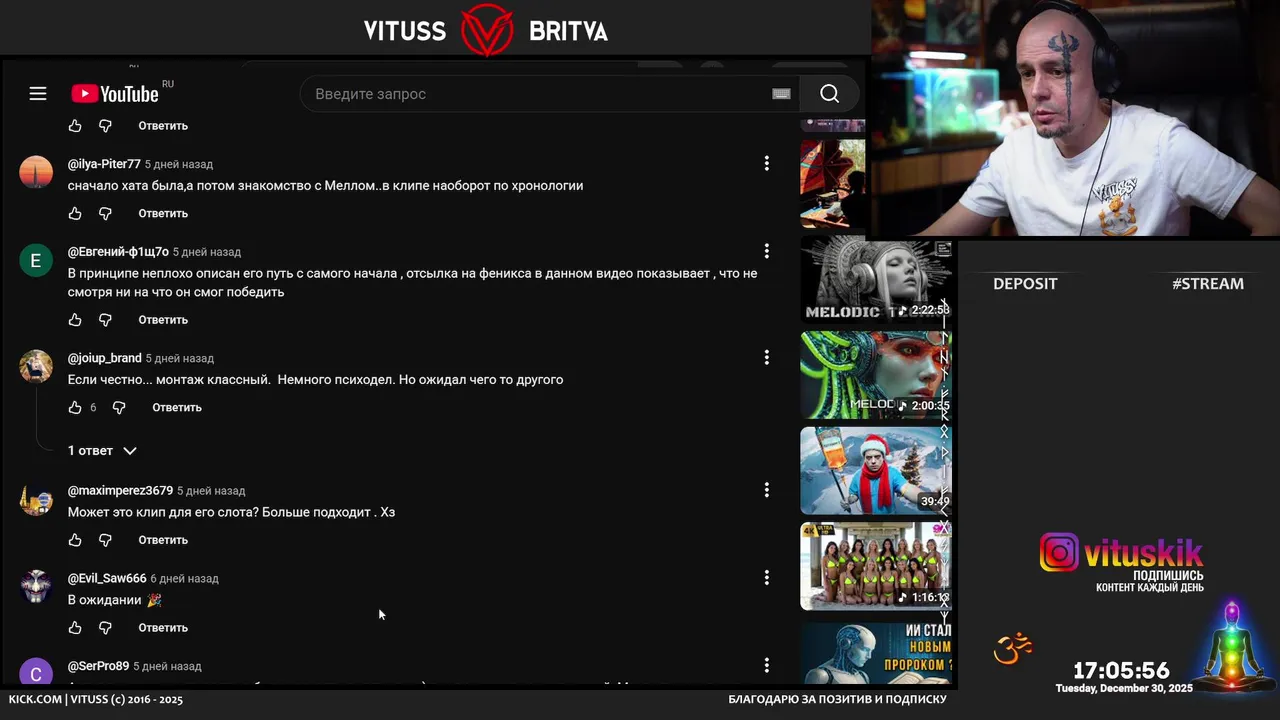Open @Евгений-ф1щ7о channel link

coord(118,252)
